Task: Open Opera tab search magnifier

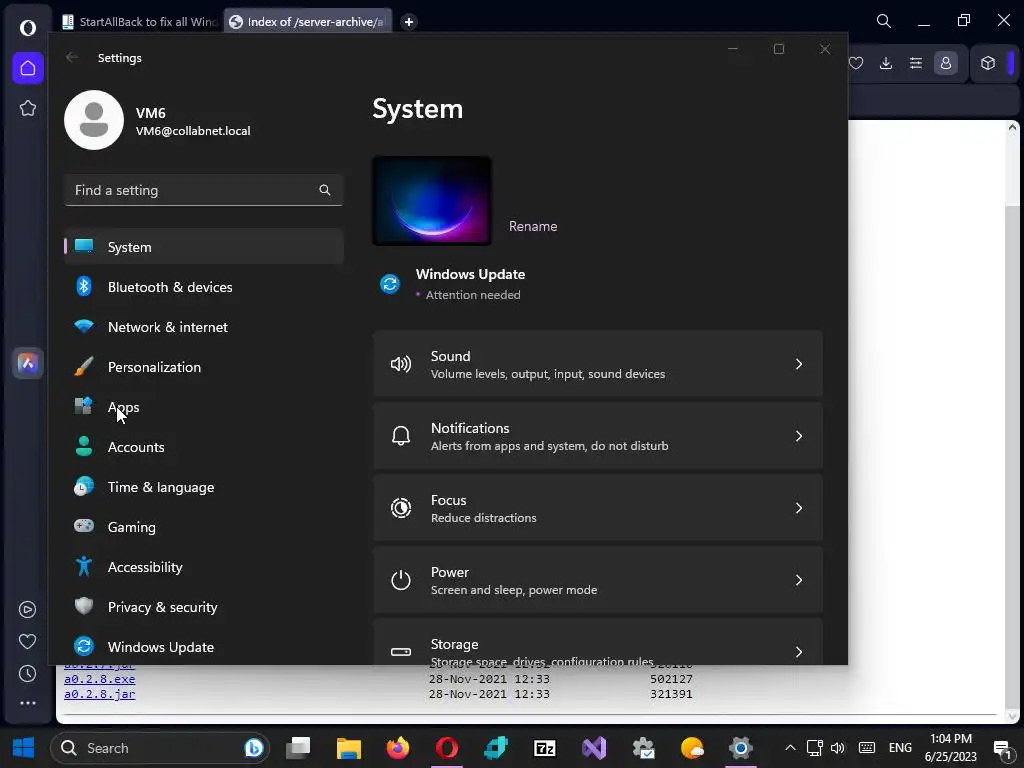Action: pyautogui.click(x=884, y=21)
